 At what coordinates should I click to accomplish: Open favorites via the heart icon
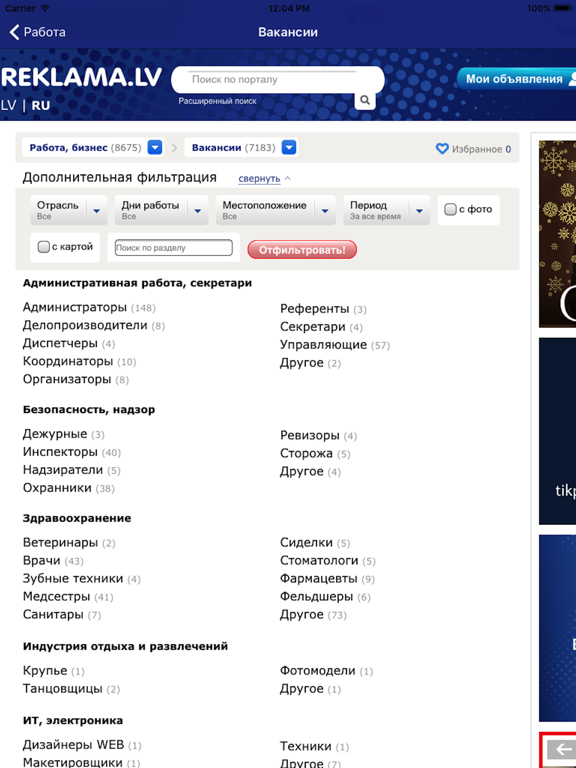442,148
